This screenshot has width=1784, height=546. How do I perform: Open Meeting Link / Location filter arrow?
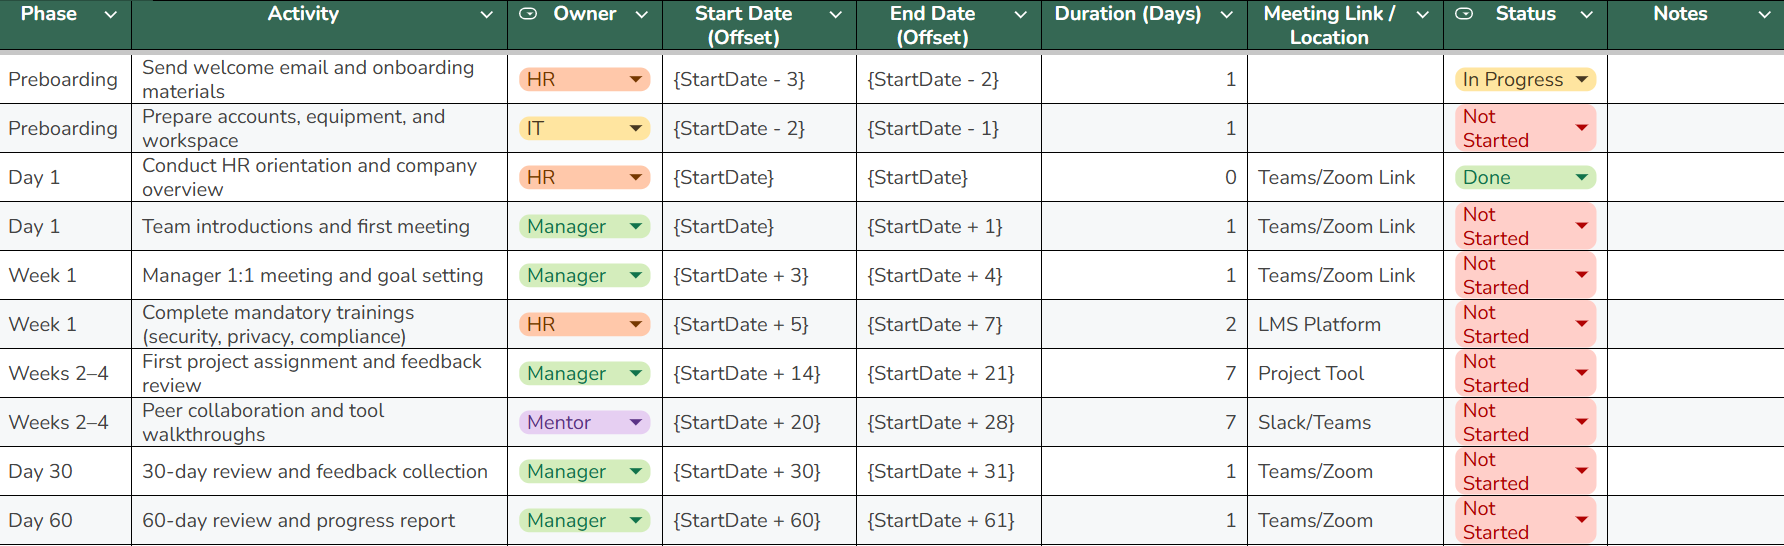tap(1423, 15)
